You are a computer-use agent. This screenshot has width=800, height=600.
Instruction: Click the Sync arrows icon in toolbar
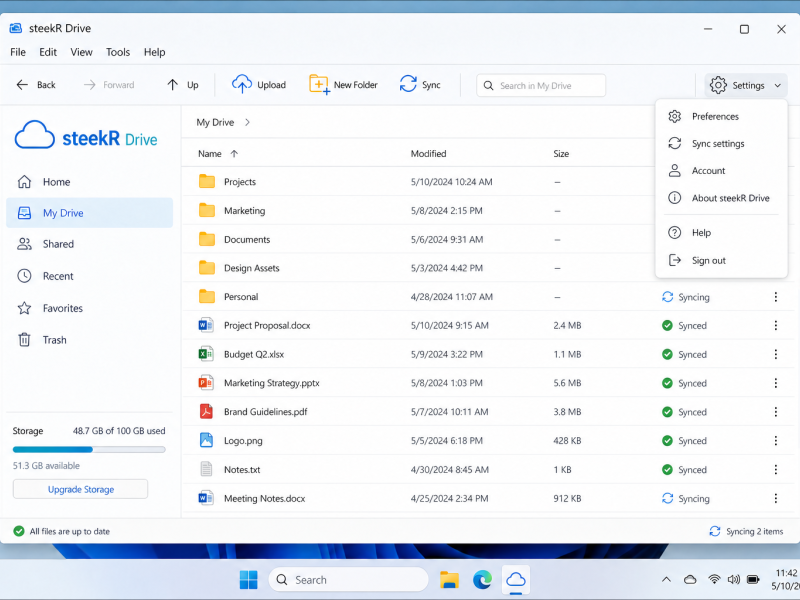[408, 84]
